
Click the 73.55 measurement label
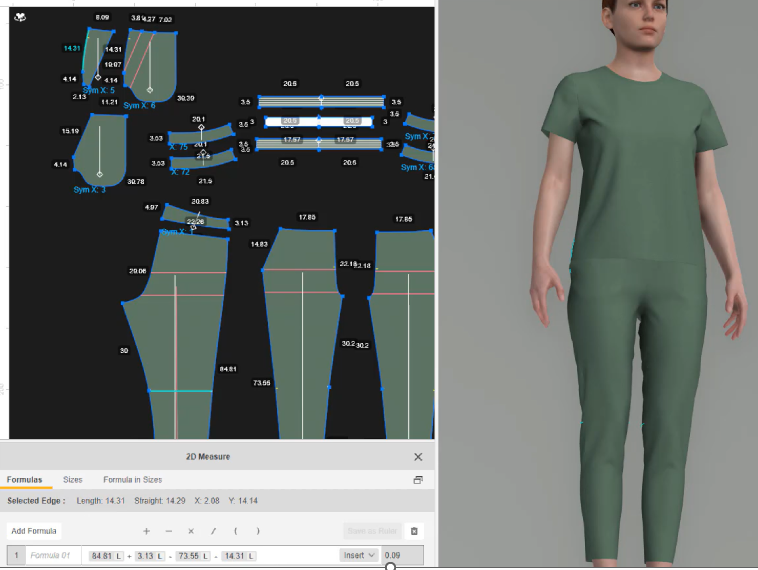tap(262, 383)
